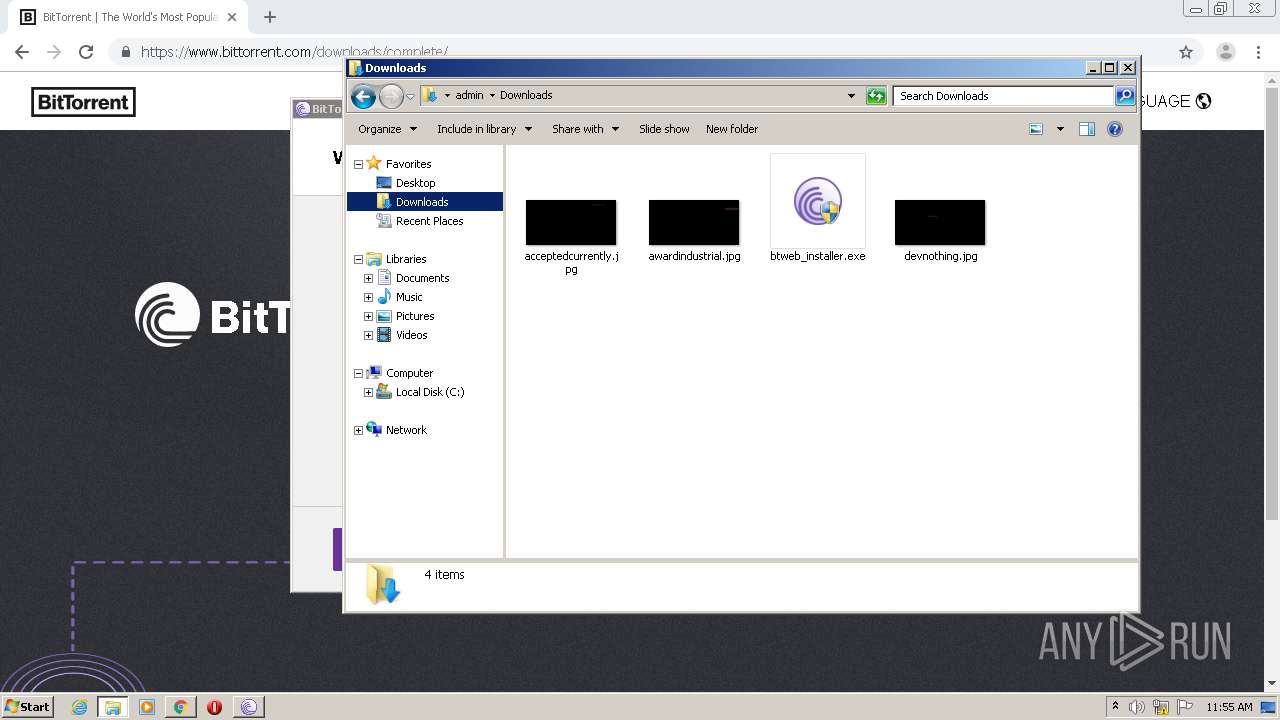Open Opera from taskbar
Screen dimensions: 1280x720
214,707
